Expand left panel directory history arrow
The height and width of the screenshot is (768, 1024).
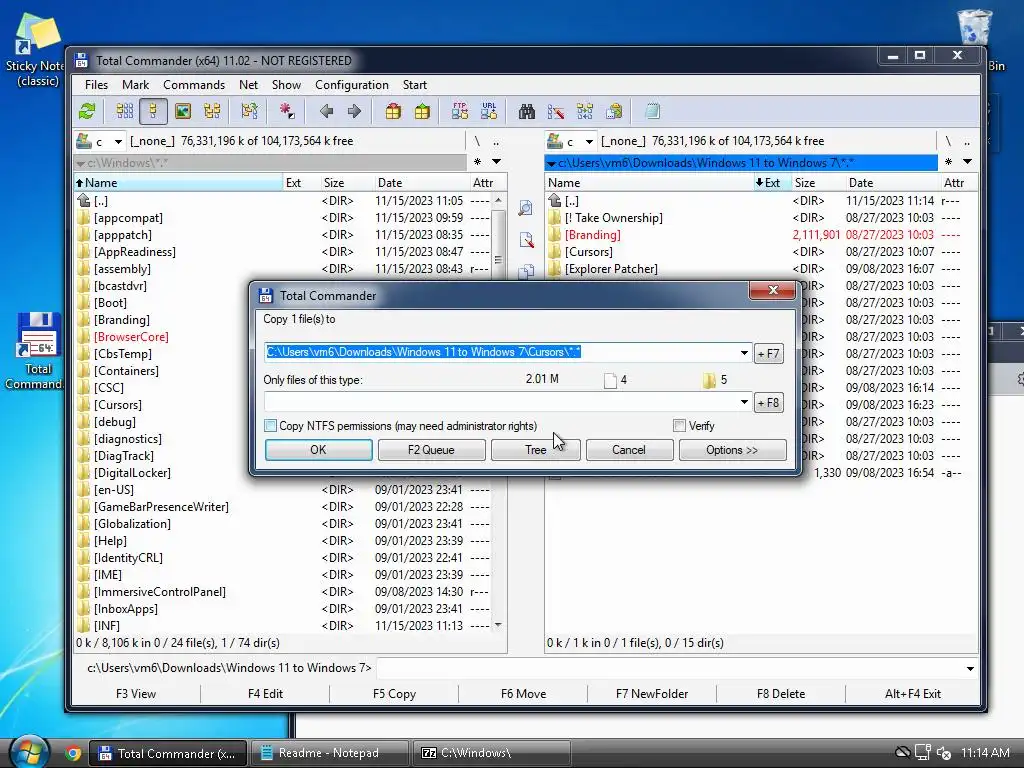pos(496,162)
